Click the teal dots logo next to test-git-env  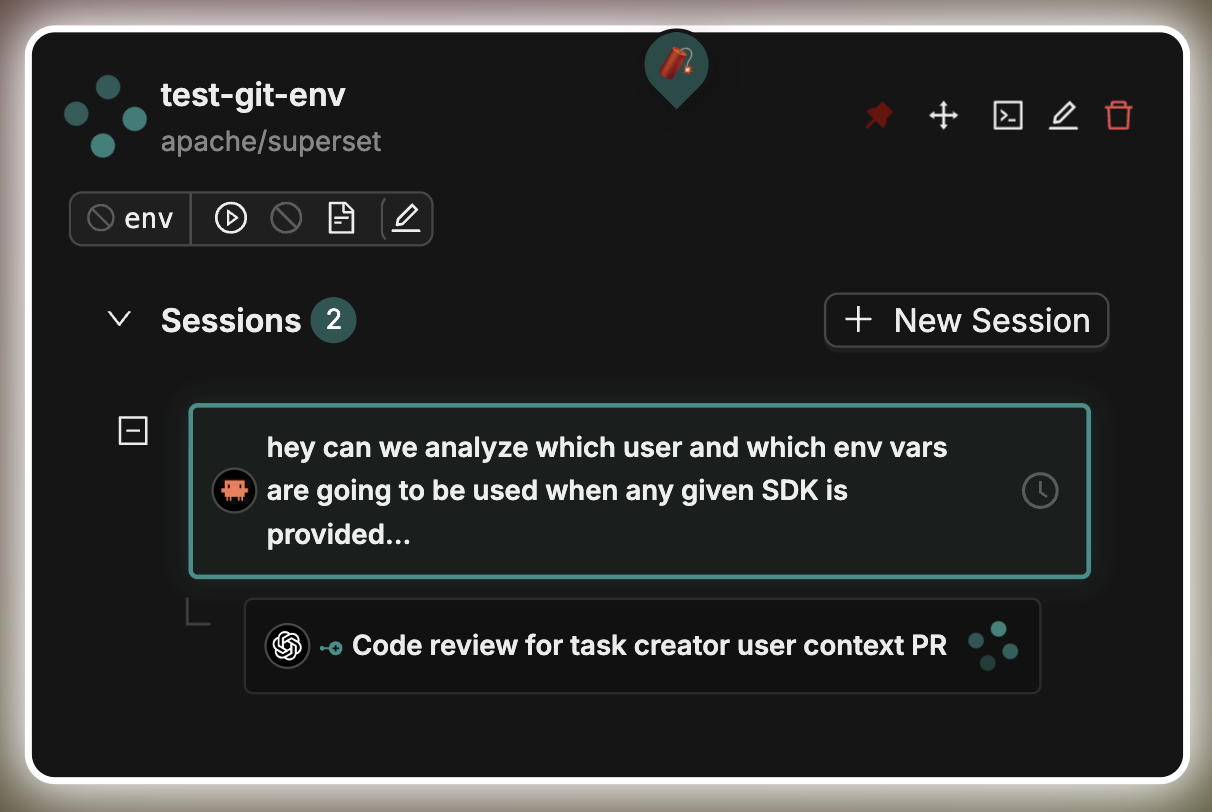(105, 116)
